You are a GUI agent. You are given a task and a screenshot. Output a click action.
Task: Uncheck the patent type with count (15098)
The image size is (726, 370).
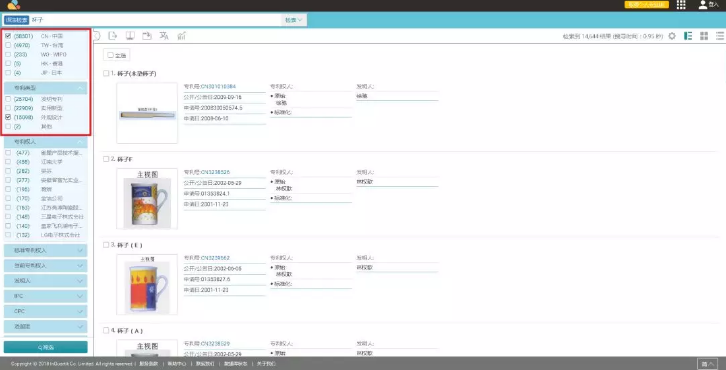pyautogui.click(x=8, y=117)
